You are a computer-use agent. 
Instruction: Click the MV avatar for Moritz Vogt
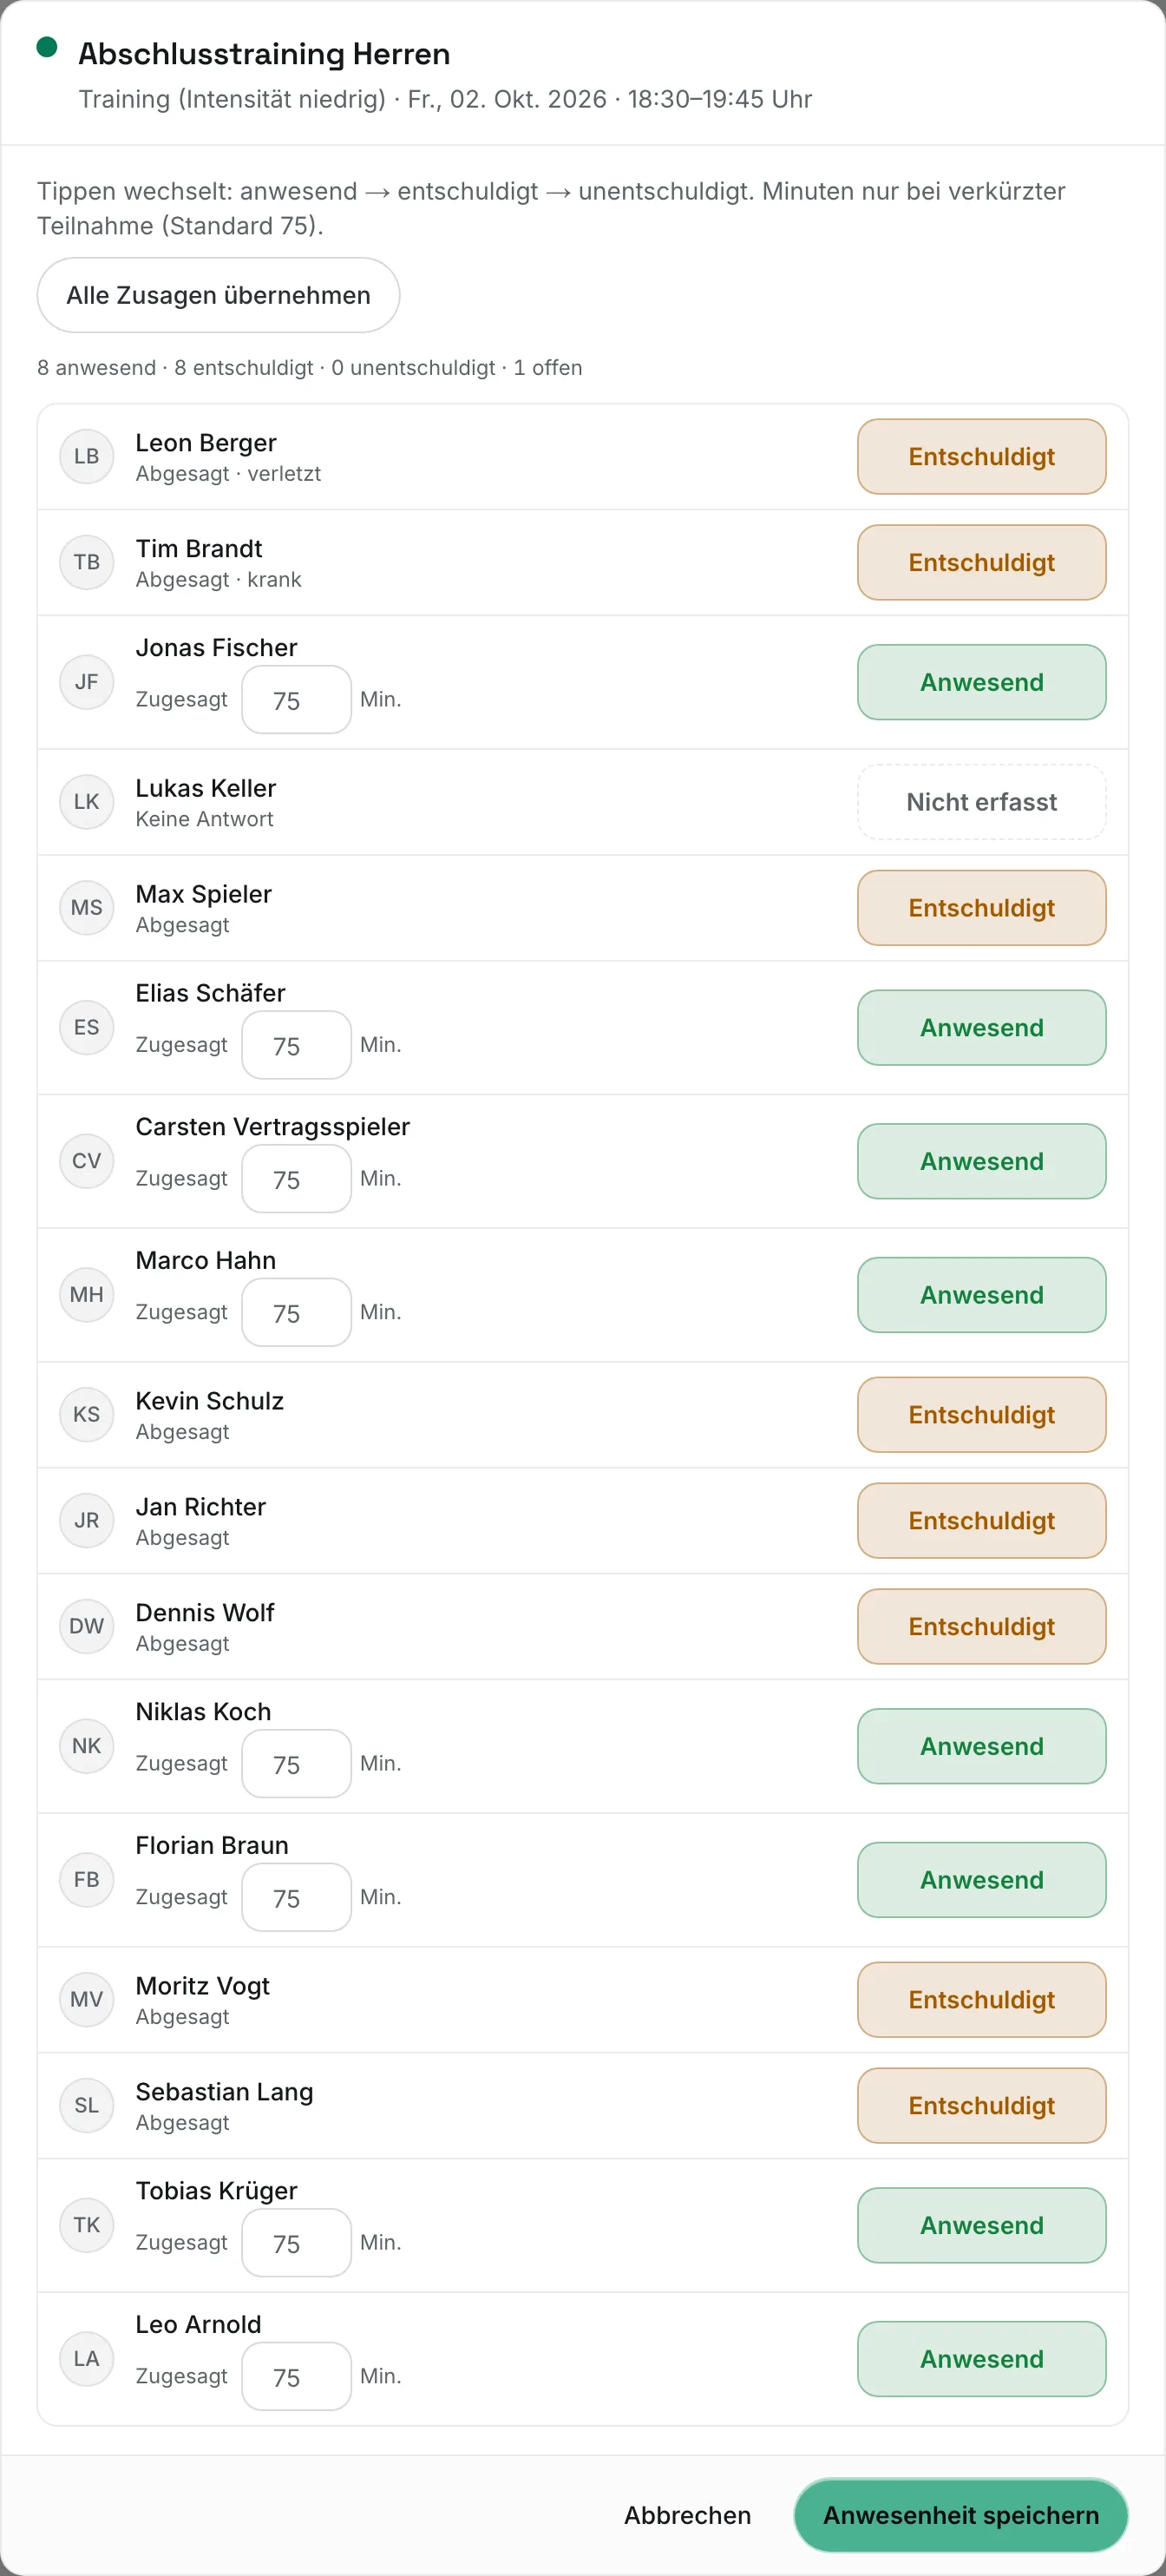pyautogui.click(x=87, y=1999)
